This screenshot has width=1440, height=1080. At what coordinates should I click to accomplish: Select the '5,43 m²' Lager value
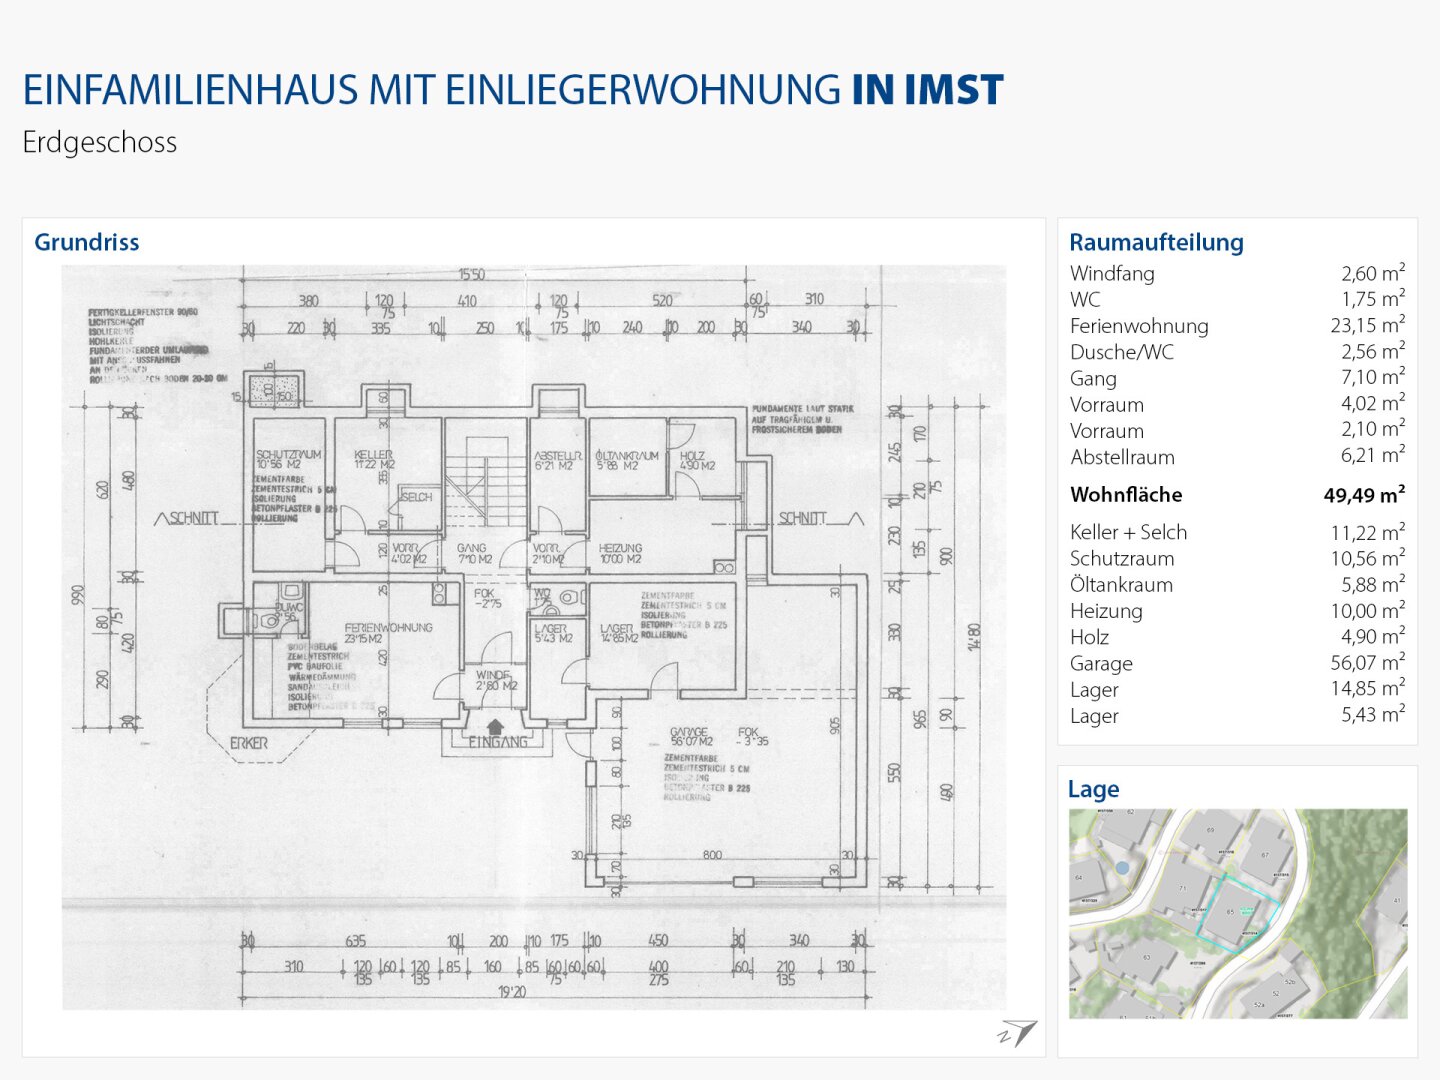pos(1373,714)
